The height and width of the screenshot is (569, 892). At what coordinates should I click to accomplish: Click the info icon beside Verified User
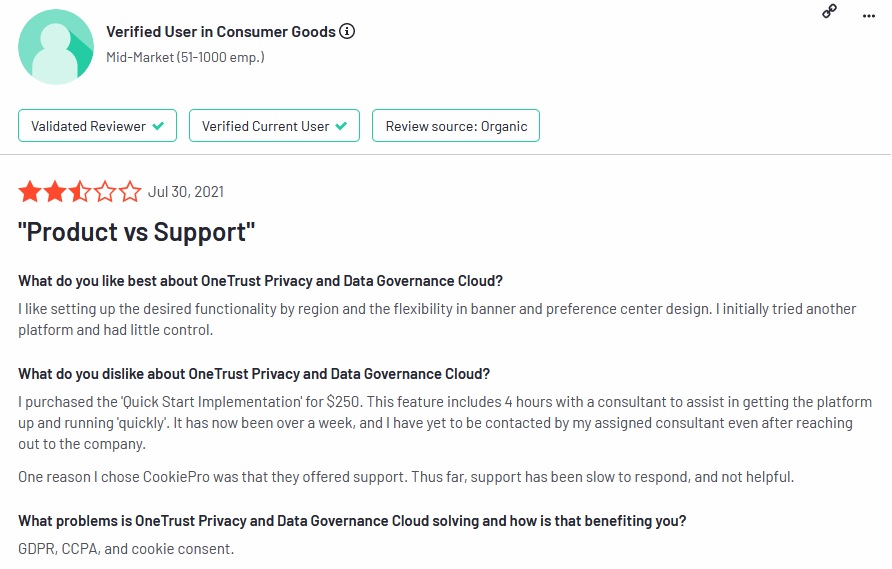[x=347, y=31]
